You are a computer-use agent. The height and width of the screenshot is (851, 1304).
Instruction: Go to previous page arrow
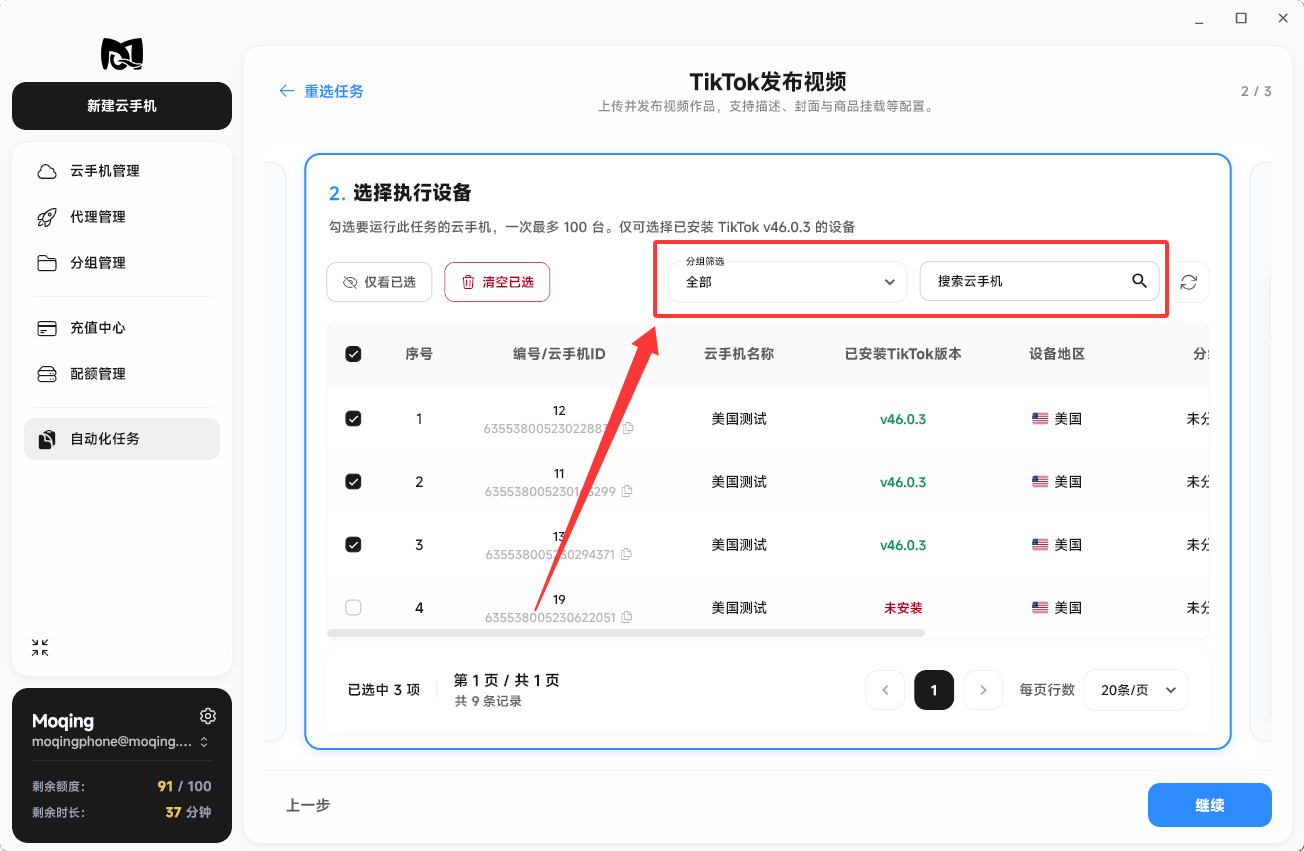click(885, 690)
